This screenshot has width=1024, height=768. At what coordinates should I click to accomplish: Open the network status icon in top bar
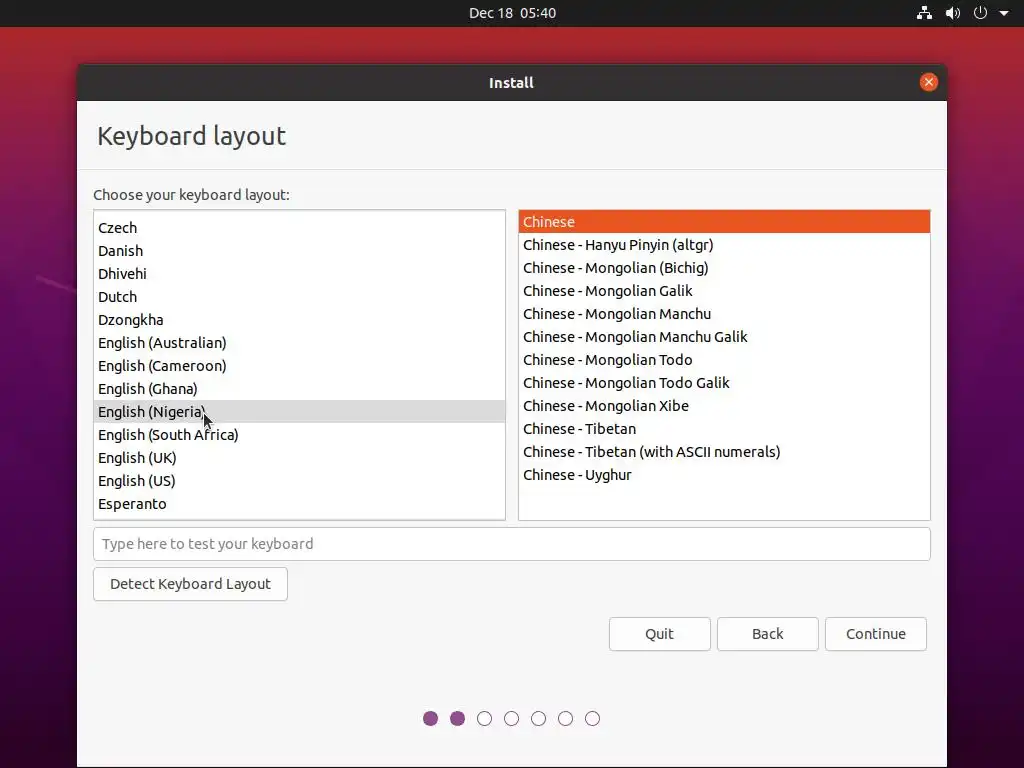tap(924, 13)
